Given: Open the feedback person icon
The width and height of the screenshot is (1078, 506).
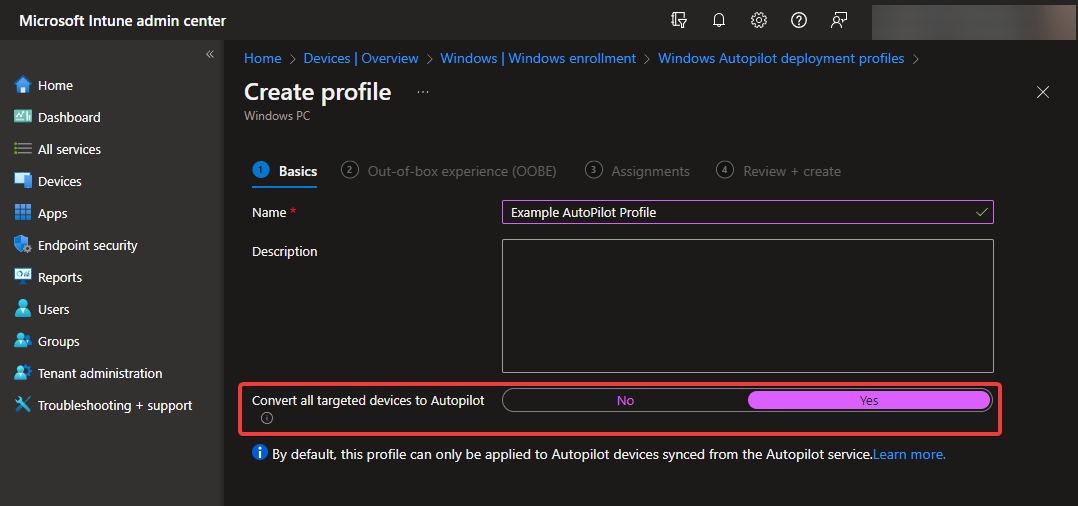Looking at the screenshot, I should pos(838,20).
